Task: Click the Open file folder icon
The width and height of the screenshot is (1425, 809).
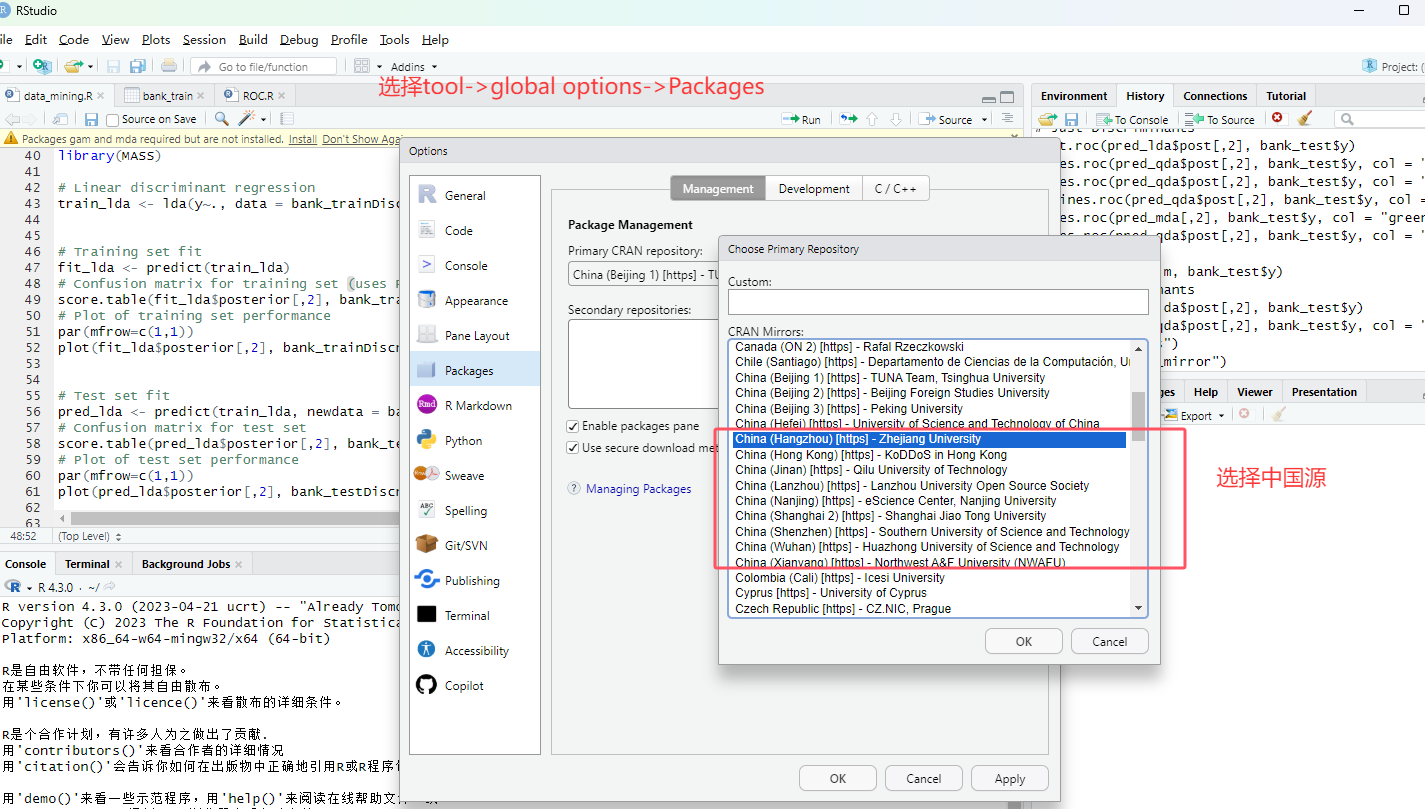Action: pyautogui.click(x=72, y=66)
